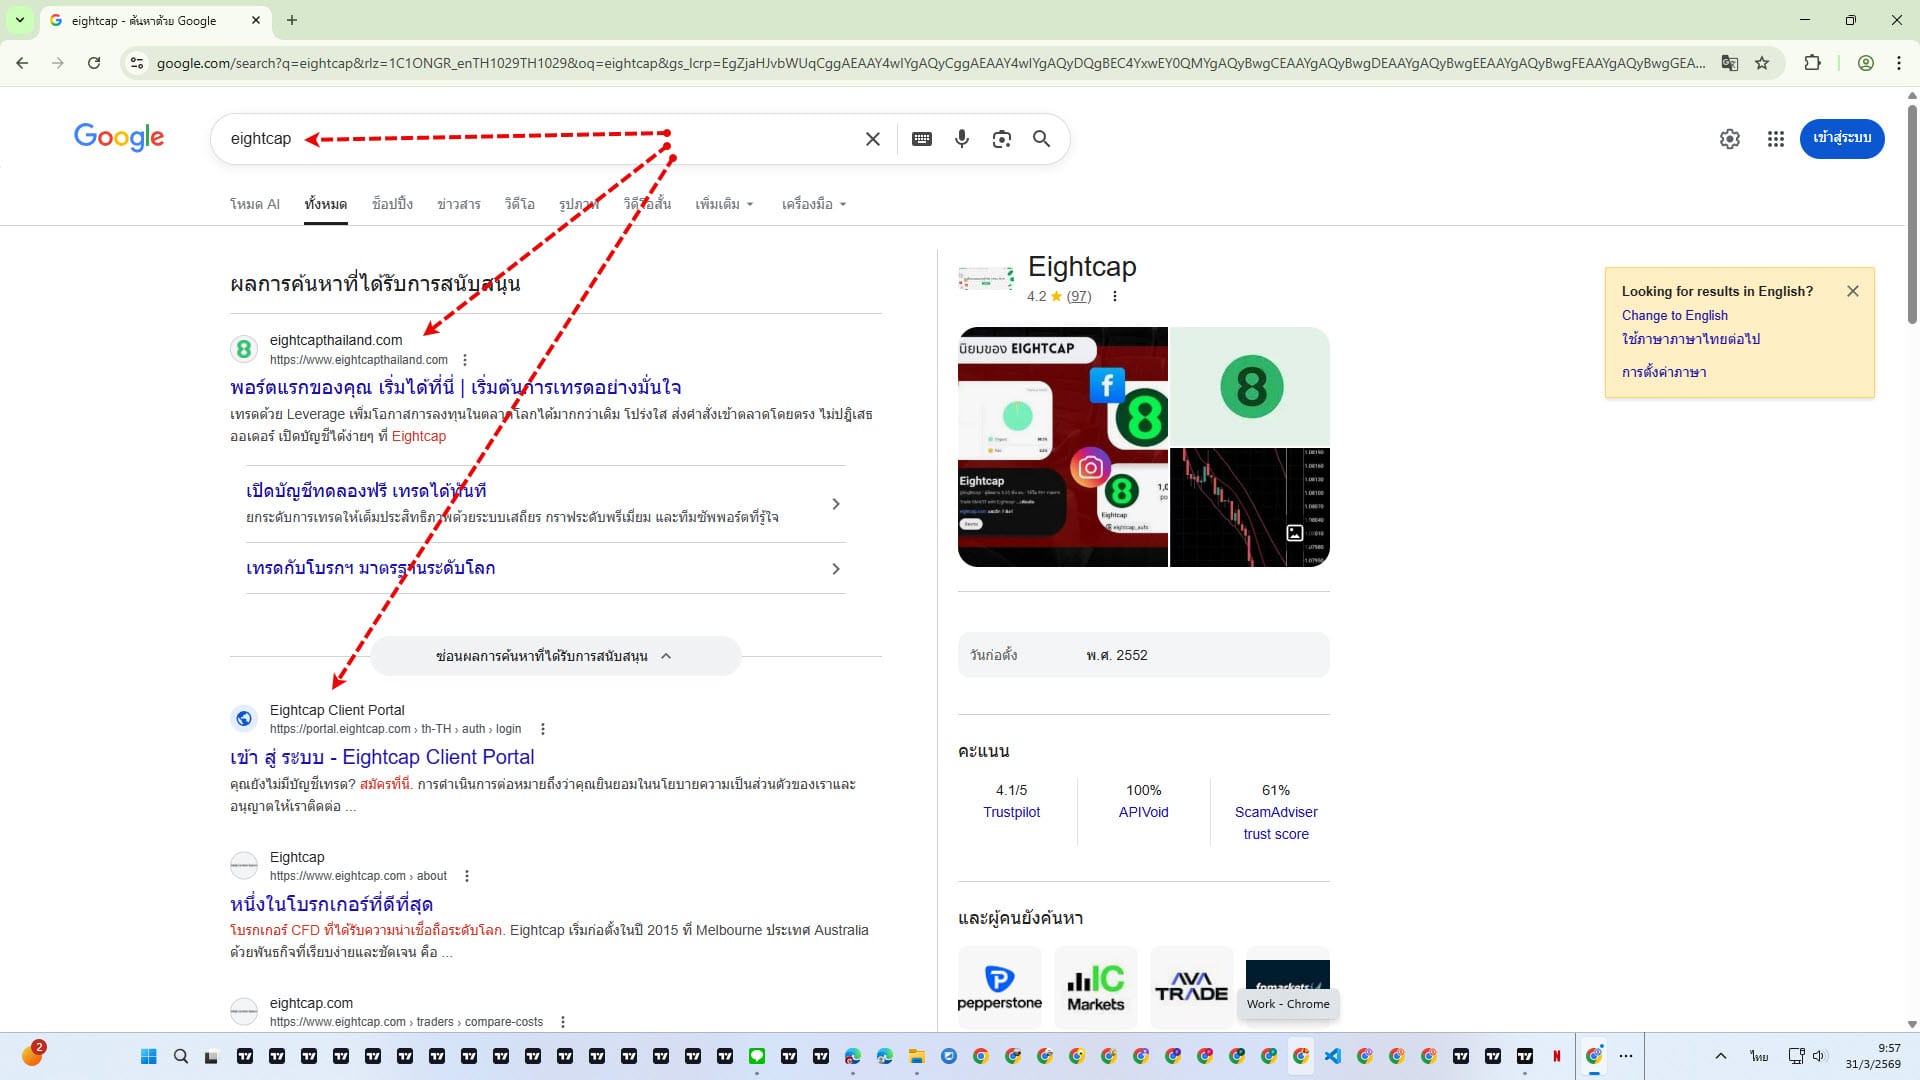Click the Change to English link
The height and width of the screenshot is (1080, 1920).
point(1674,315)
